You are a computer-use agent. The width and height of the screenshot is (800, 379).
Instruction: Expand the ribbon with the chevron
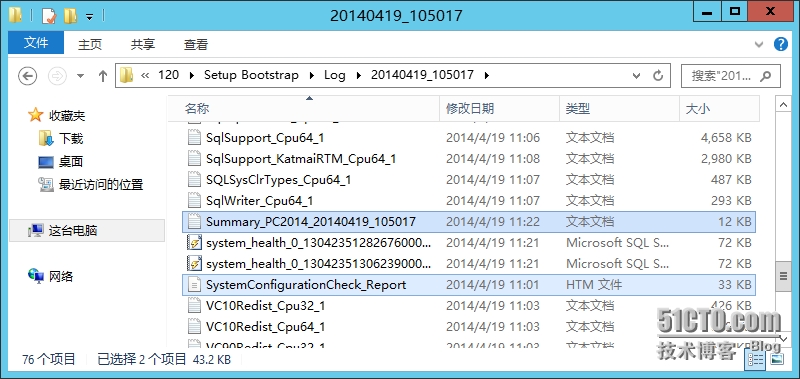[759, 44]
